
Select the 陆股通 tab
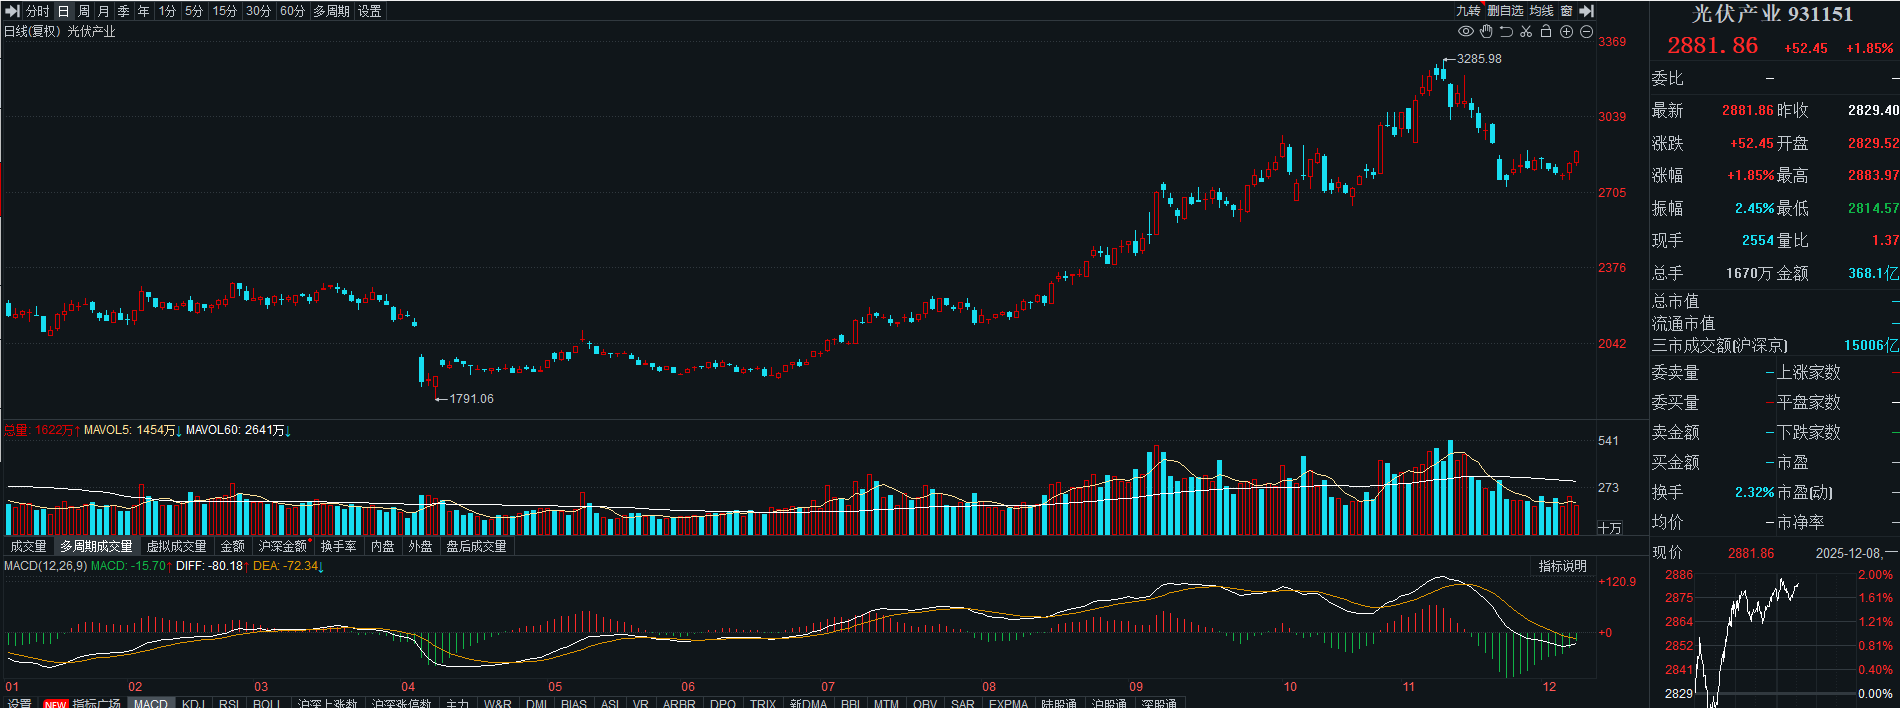1059,703
